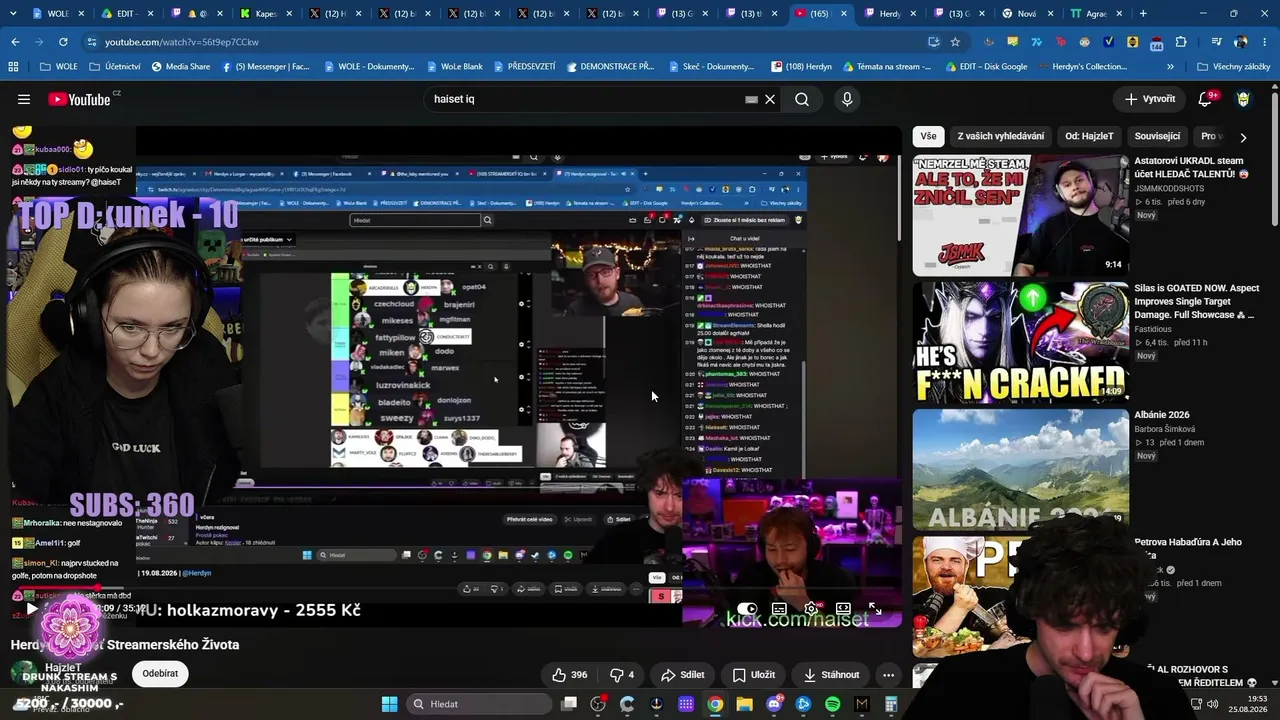The width and height of the screenshot is (1280, 720).
Task: Enter fullscreen in the video player
Action: tap(875, 609)
